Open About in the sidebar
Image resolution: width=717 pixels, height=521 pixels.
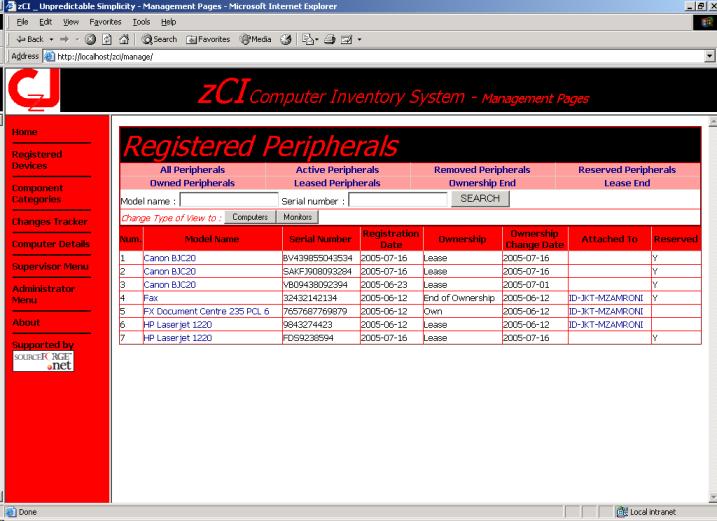click(26, 322)
